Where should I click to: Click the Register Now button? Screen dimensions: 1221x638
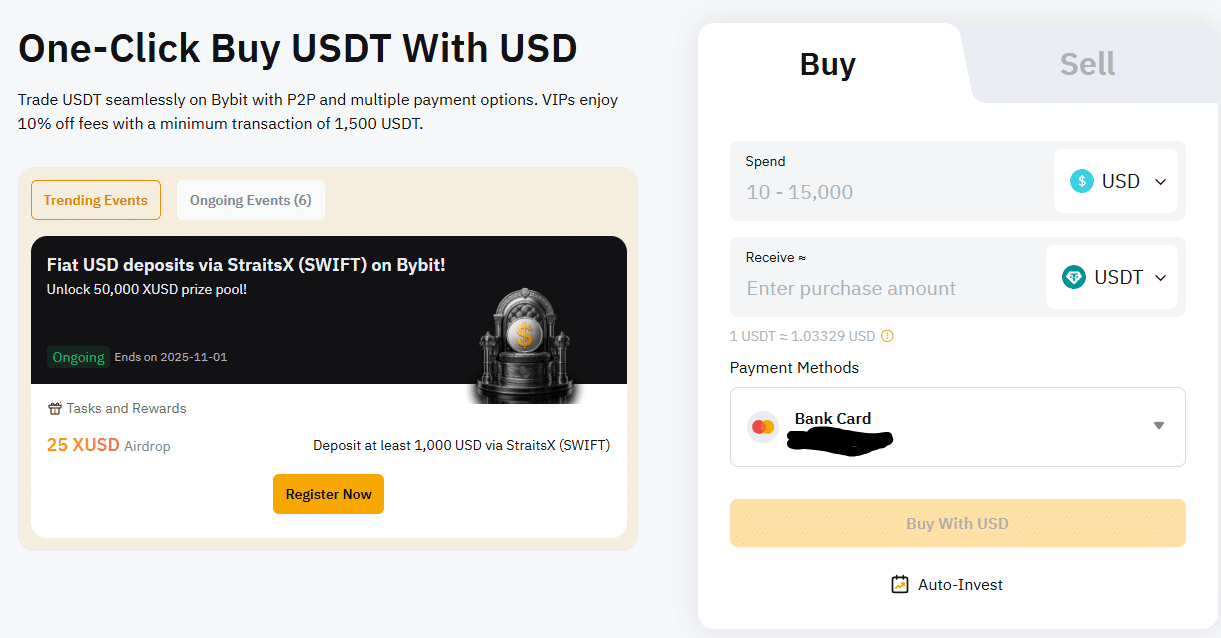pyautogui.click(x=328, y=494)
